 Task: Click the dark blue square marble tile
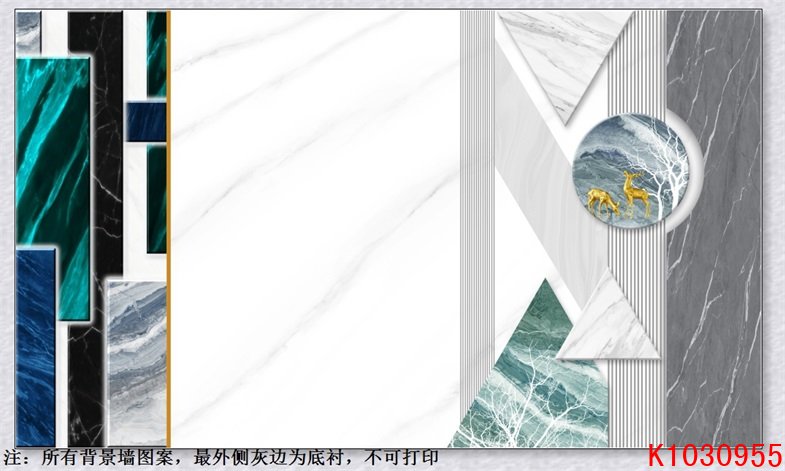pyautogui.click(x=146, y=122)
